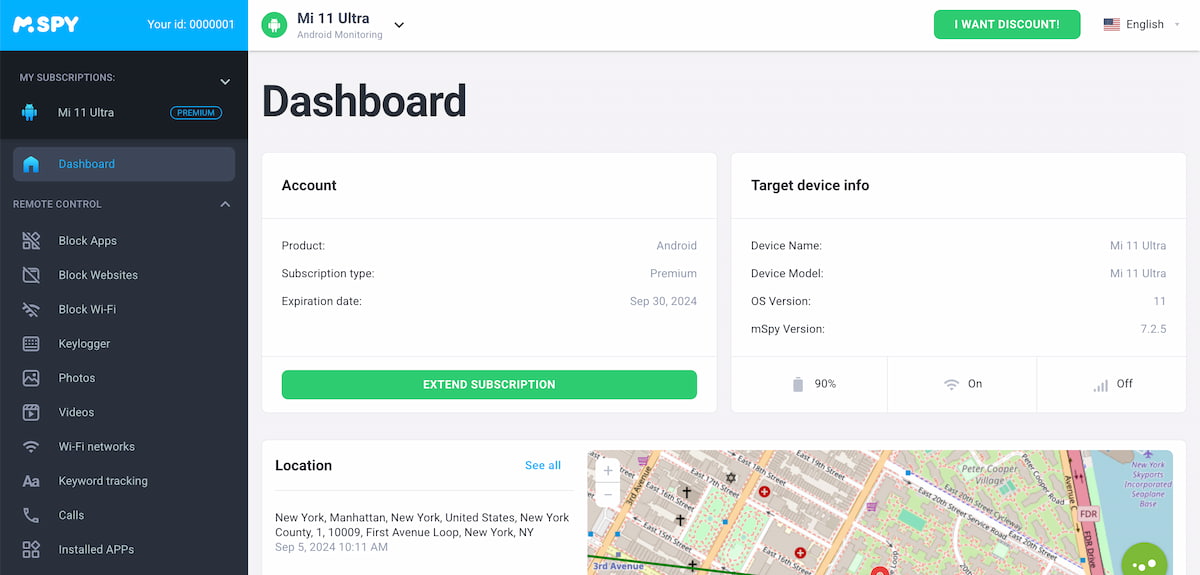Open Wi-Fi networks menu item
Image resolution: width=1200 pixels, height=575 pixels.
(96, 447)
